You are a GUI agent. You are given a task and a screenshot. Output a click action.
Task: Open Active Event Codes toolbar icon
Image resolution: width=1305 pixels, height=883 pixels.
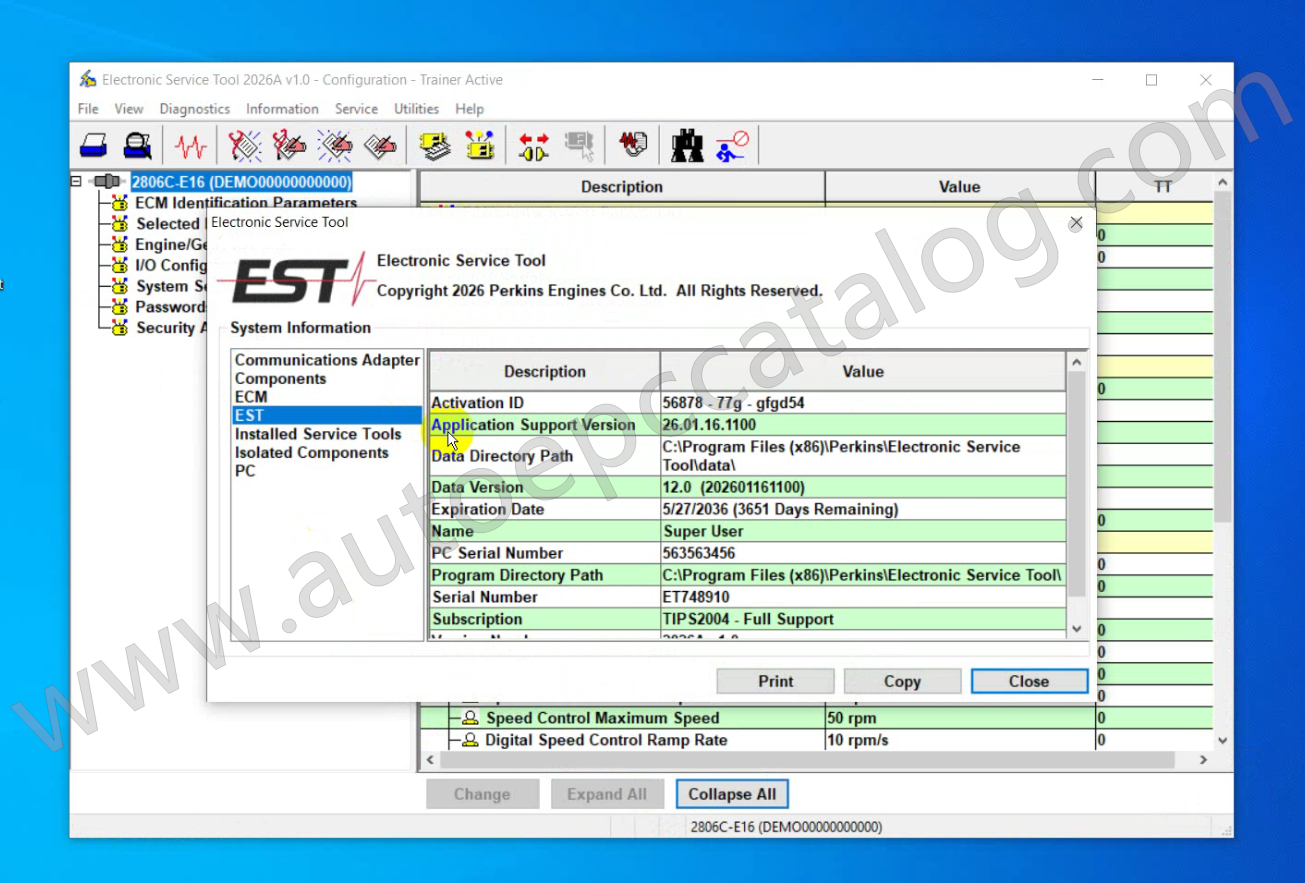coord(335,146)
